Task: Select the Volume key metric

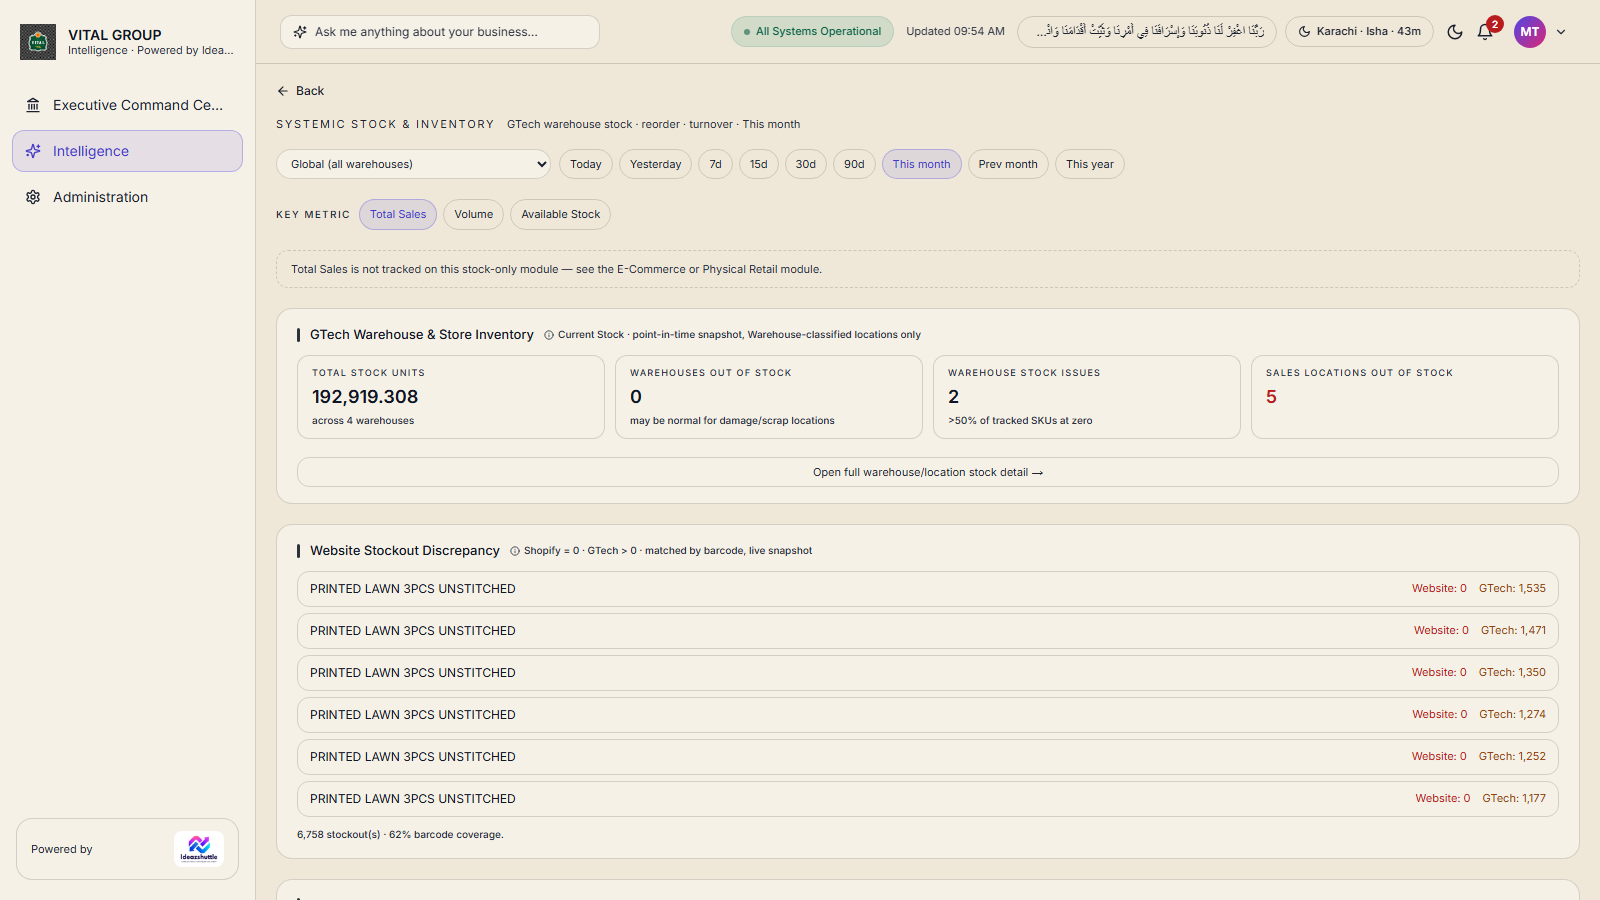Action: tap(474, 214)
